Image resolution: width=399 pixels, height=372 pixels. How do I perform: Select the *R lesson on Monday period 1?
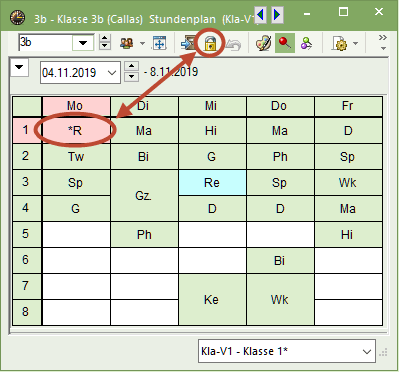point(76,130)
